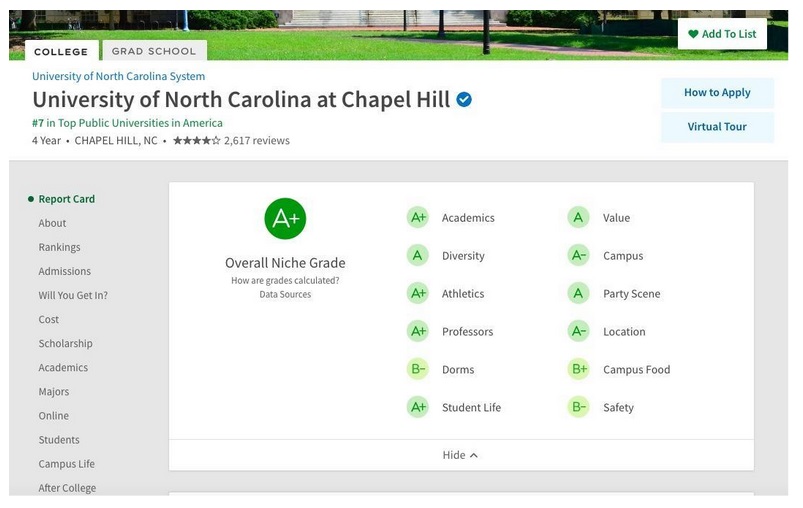Select the College tab
The height and width of the screenshot is (508, 803).
pyautogui.click(x=61, y=52)
